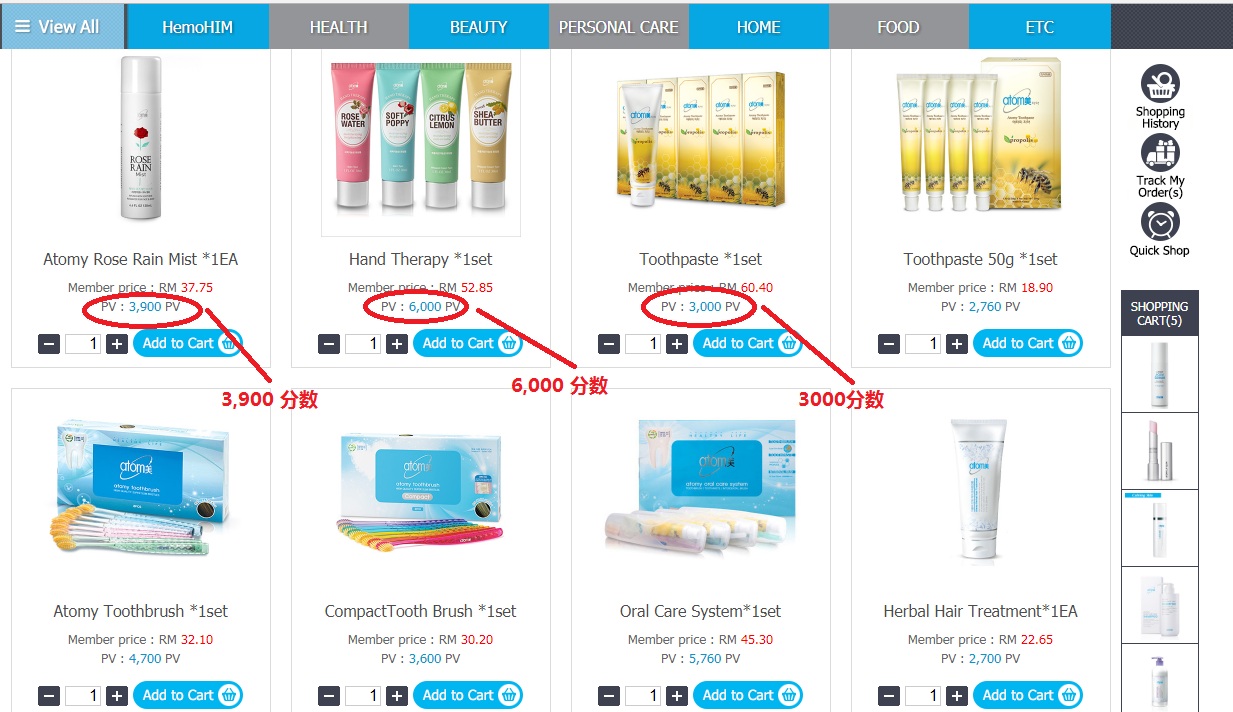
Task: Expand the View All menu
Action: [x=63, y=27]
